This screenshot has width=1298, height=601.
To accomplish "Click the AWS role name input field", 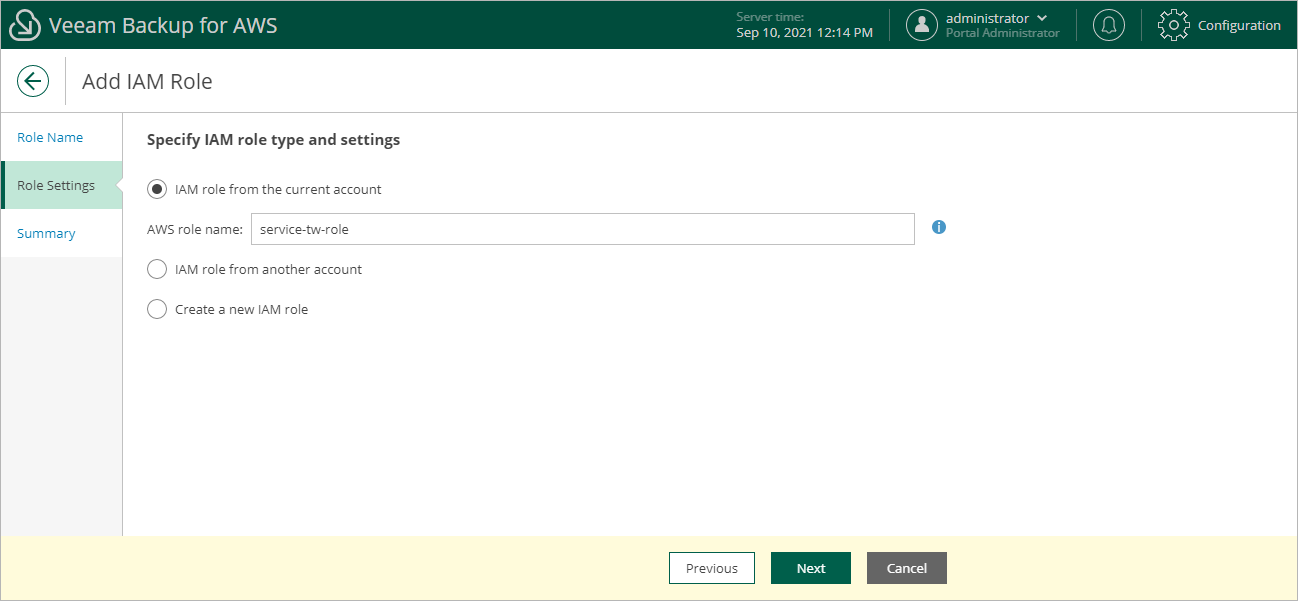I will [583, 229].
